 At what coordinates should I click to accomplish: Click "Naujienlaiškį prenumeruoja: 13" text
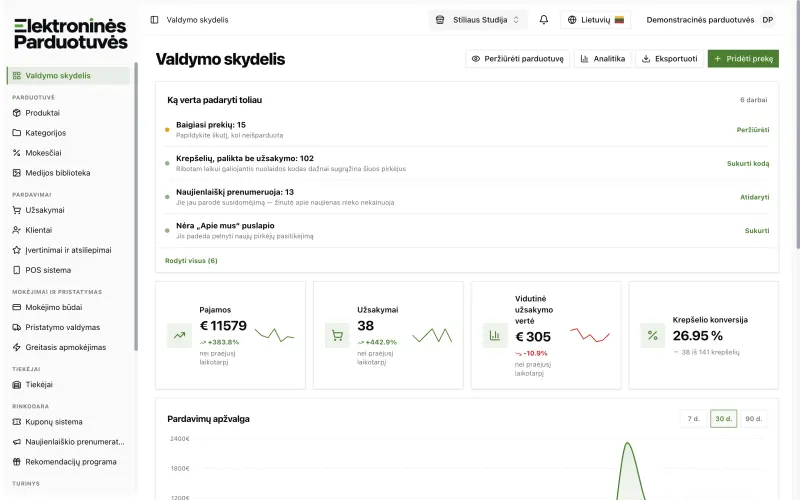point(235,192)
